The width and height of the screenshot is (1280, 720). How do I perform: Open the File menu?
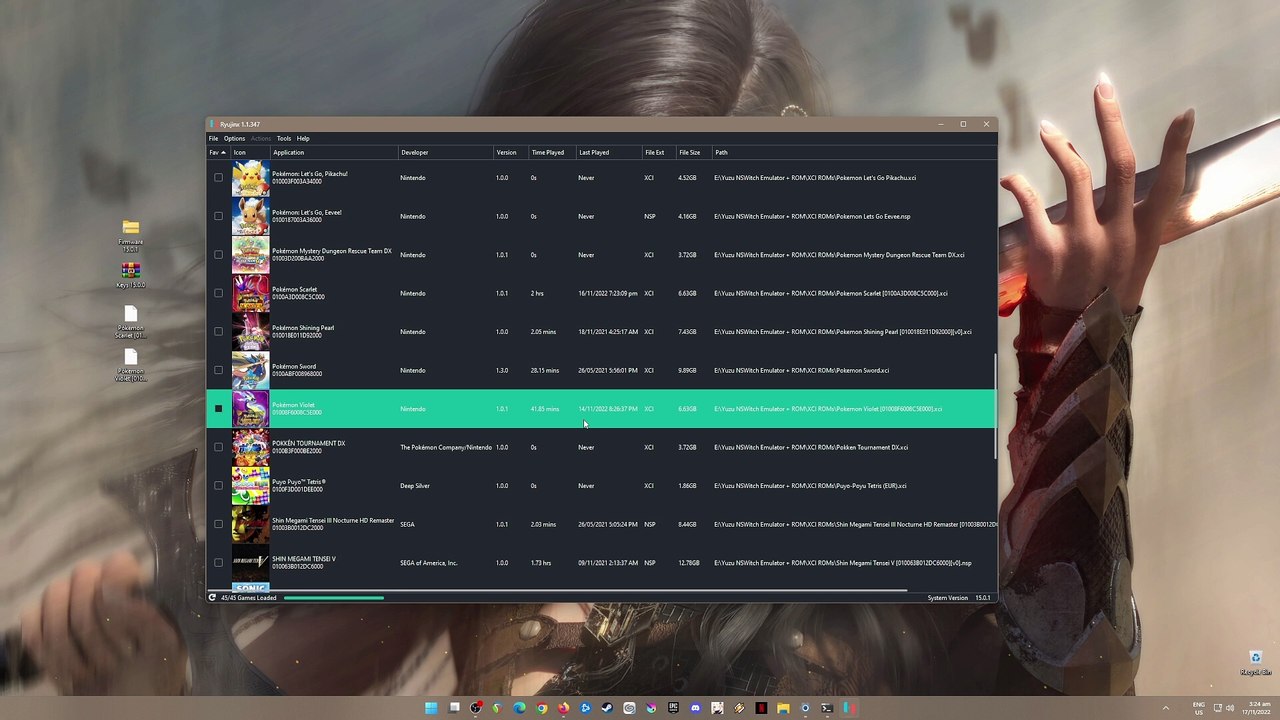click(213, 138)
